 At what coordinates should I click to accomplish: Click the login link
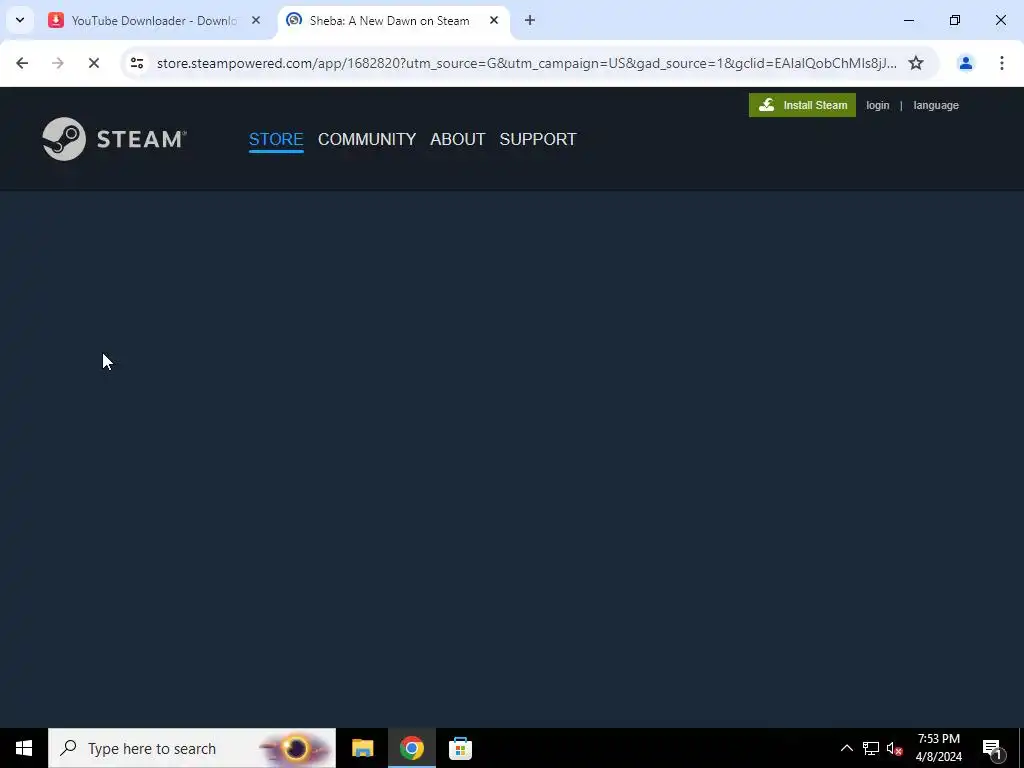click(877, 105)
